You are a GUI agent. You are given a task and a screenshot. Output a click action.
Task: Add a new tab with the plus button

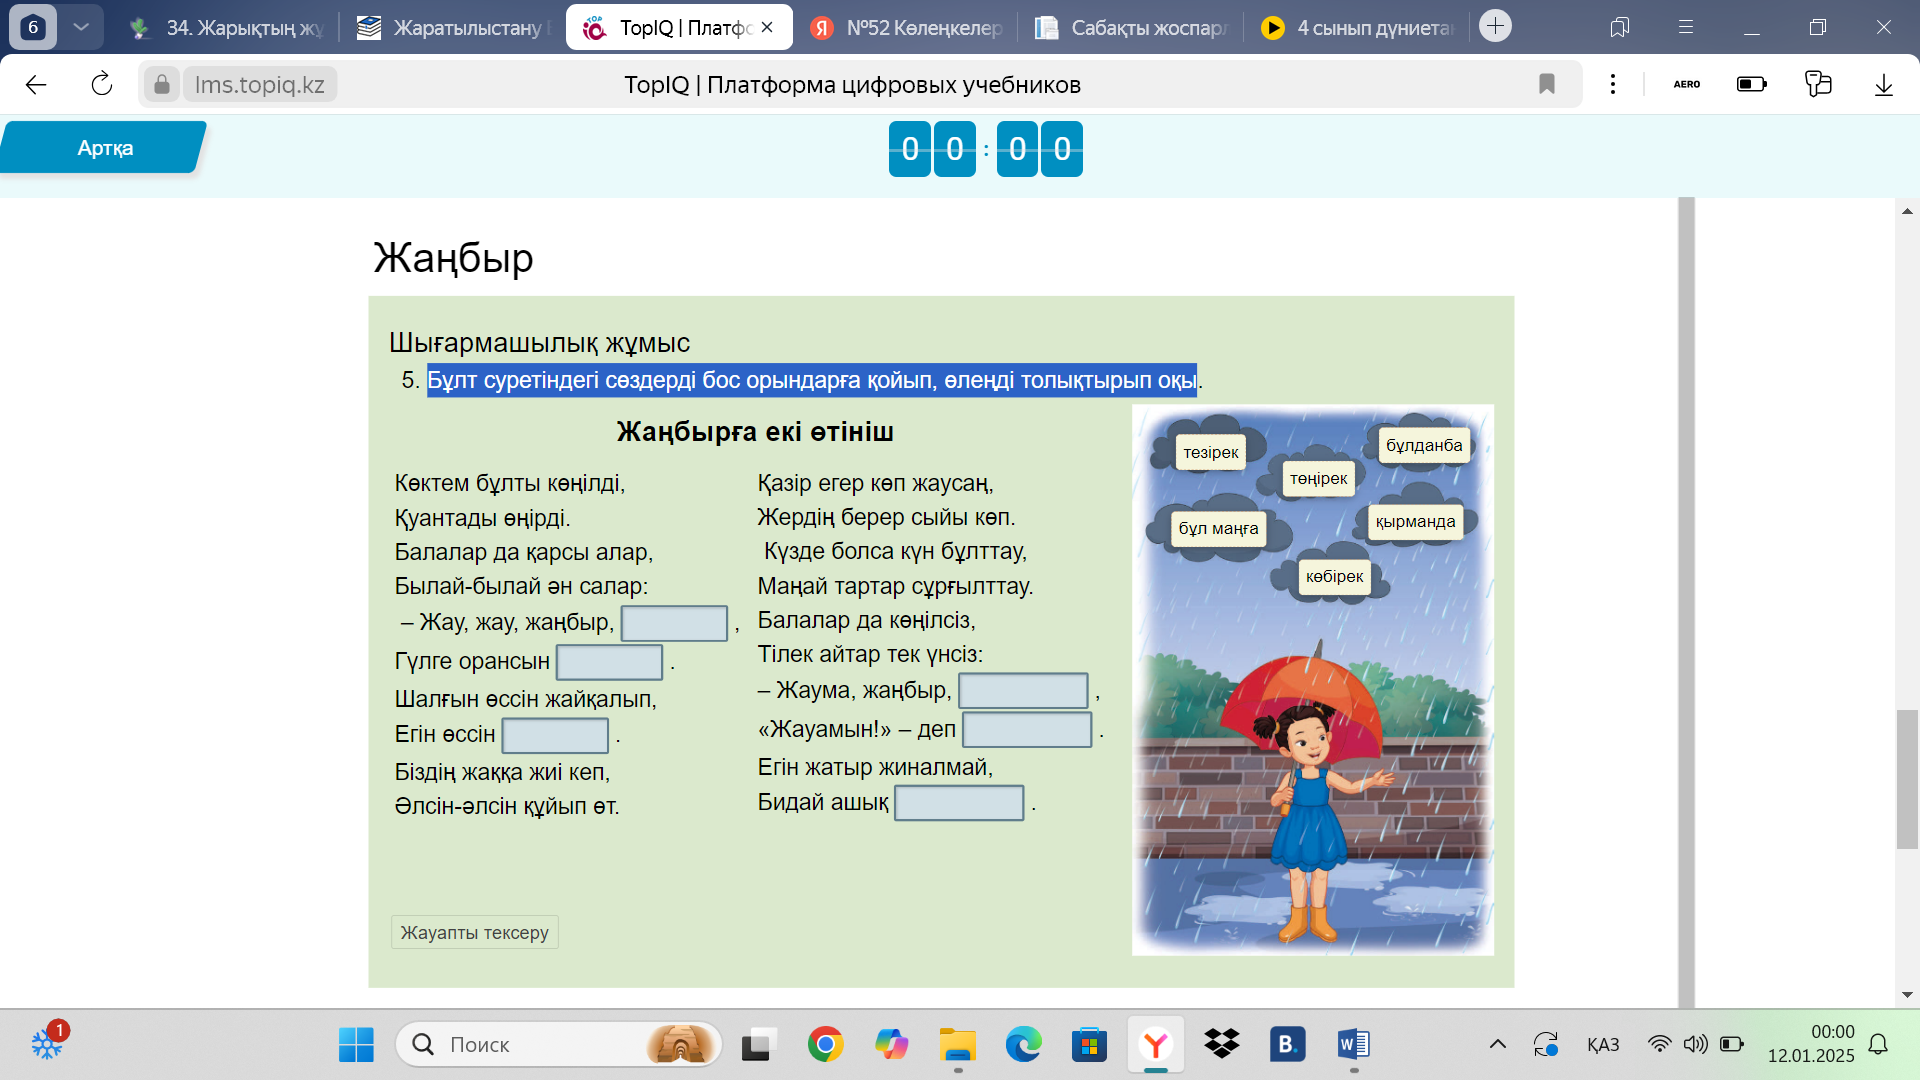point(1495,26)
